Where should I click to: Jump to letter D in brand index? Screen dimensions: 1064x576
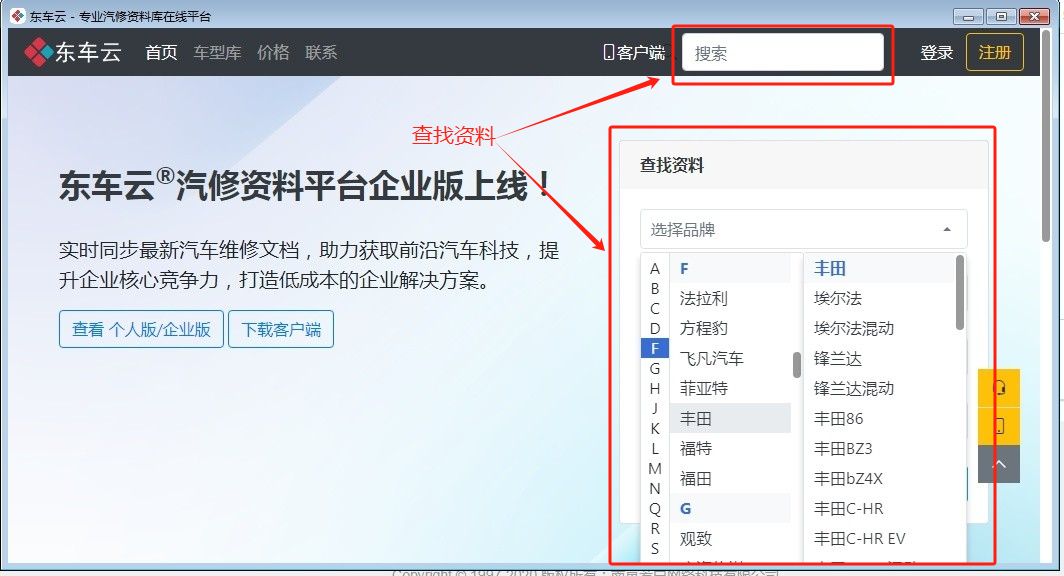pos(655,328)
